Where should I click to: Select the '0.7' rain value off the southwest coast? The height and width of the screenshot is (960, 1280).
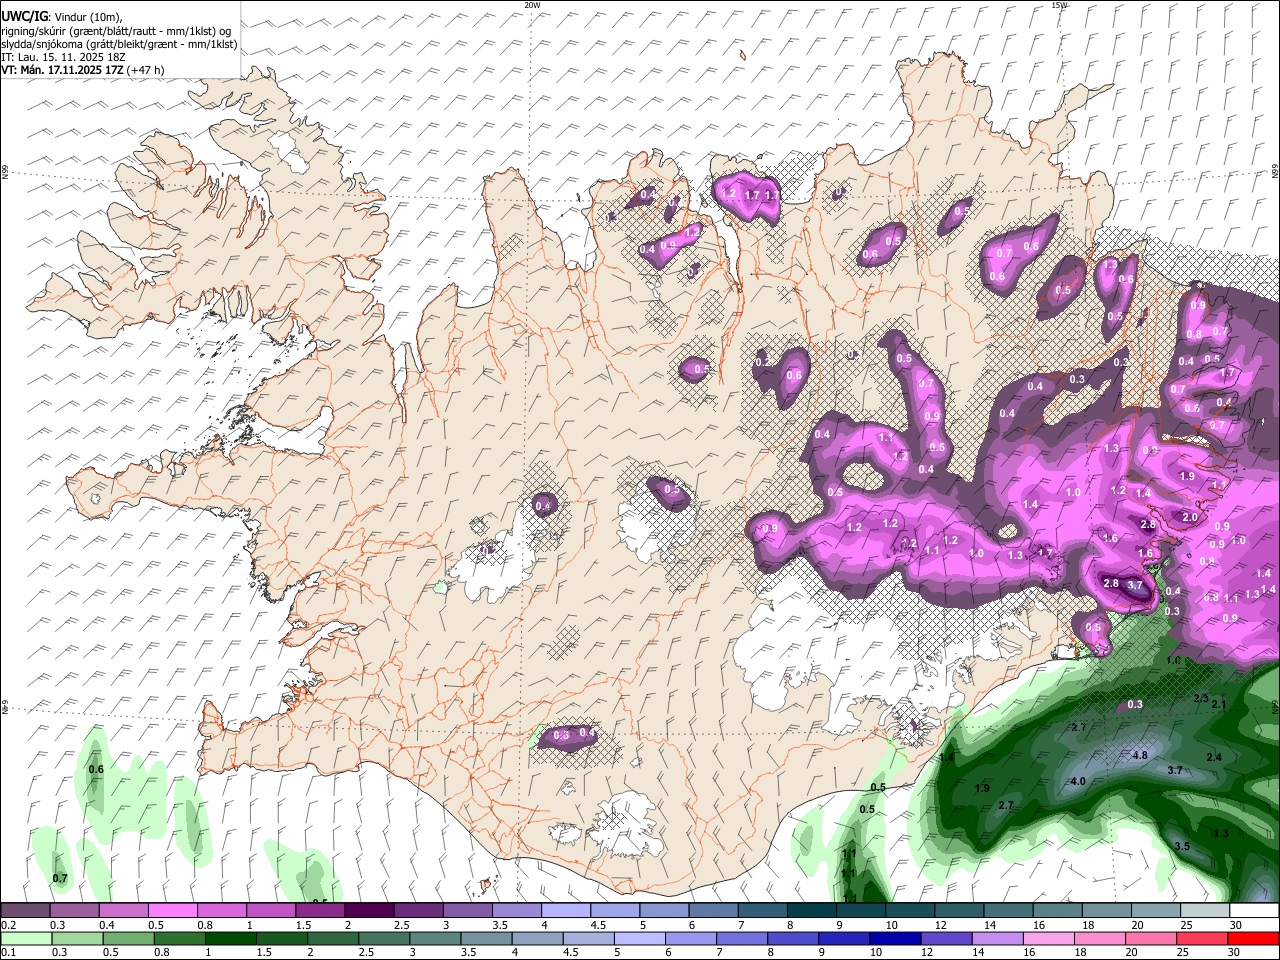(x=60, y=879)
